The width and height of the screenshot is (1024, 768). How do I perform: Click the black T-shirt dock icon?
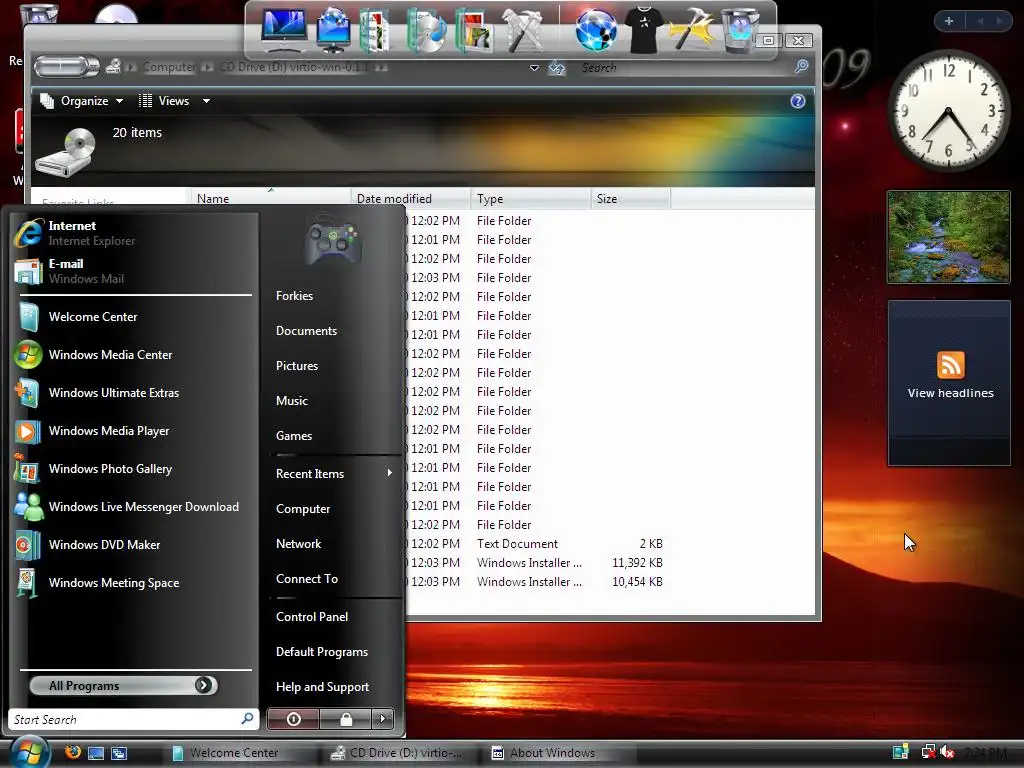(x=644, y=29)
